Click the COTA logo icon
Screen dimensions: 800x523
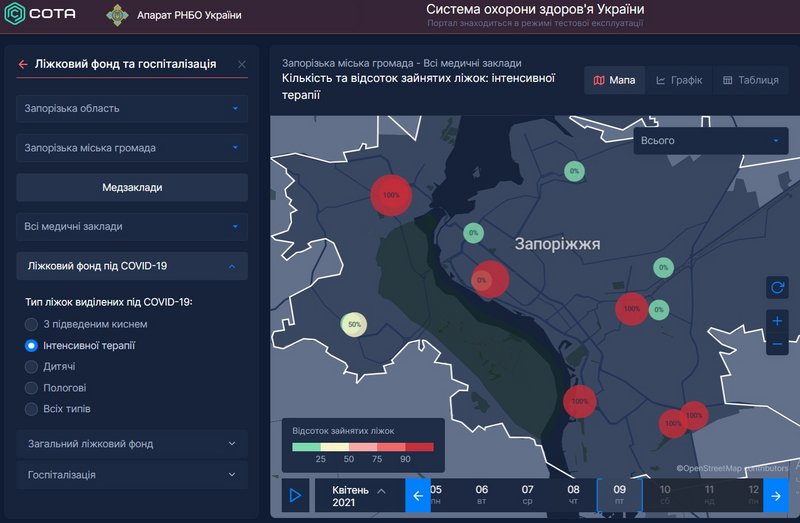tap(17, 16)
